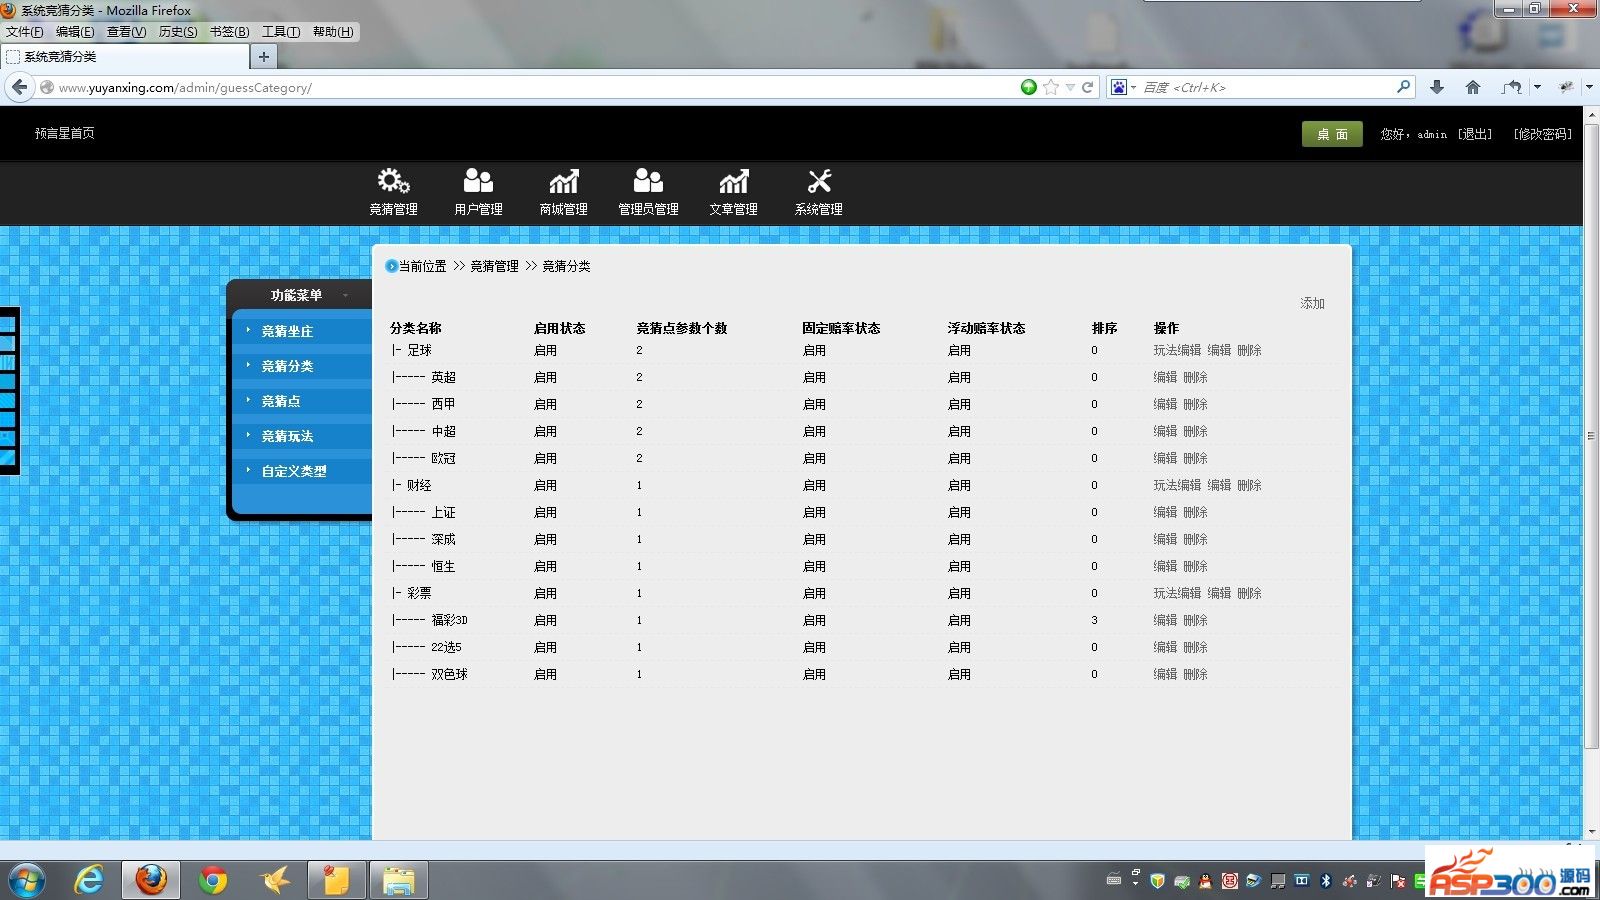Open 工具 menu

coord(281,32)
